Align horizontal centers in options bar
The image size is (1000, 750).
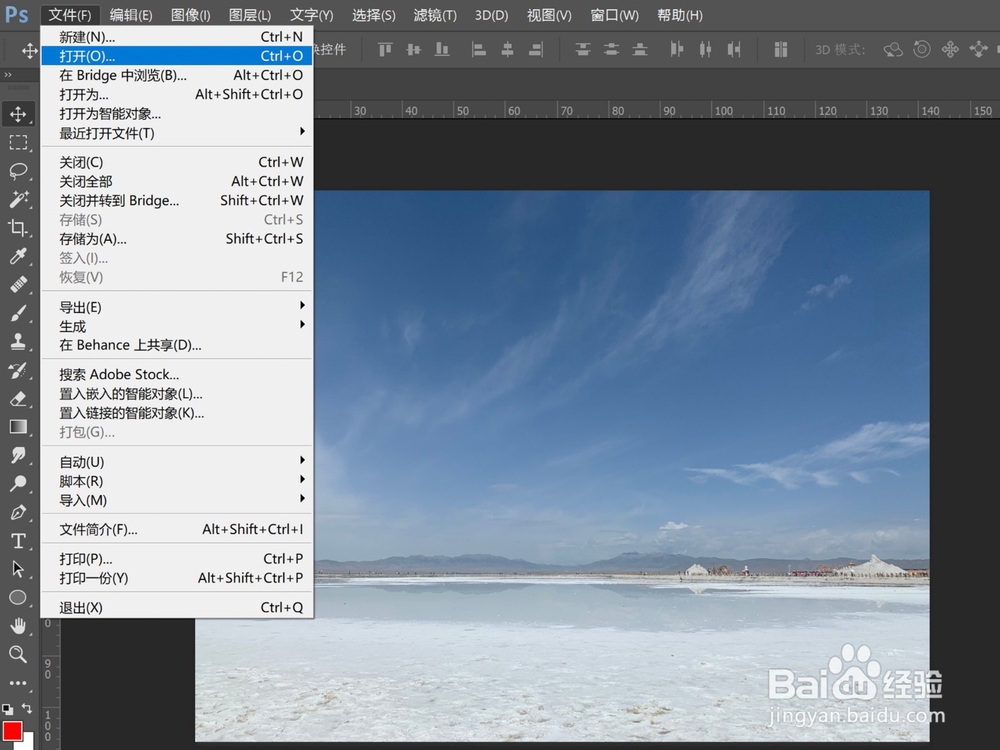click(x=508, y=49)
